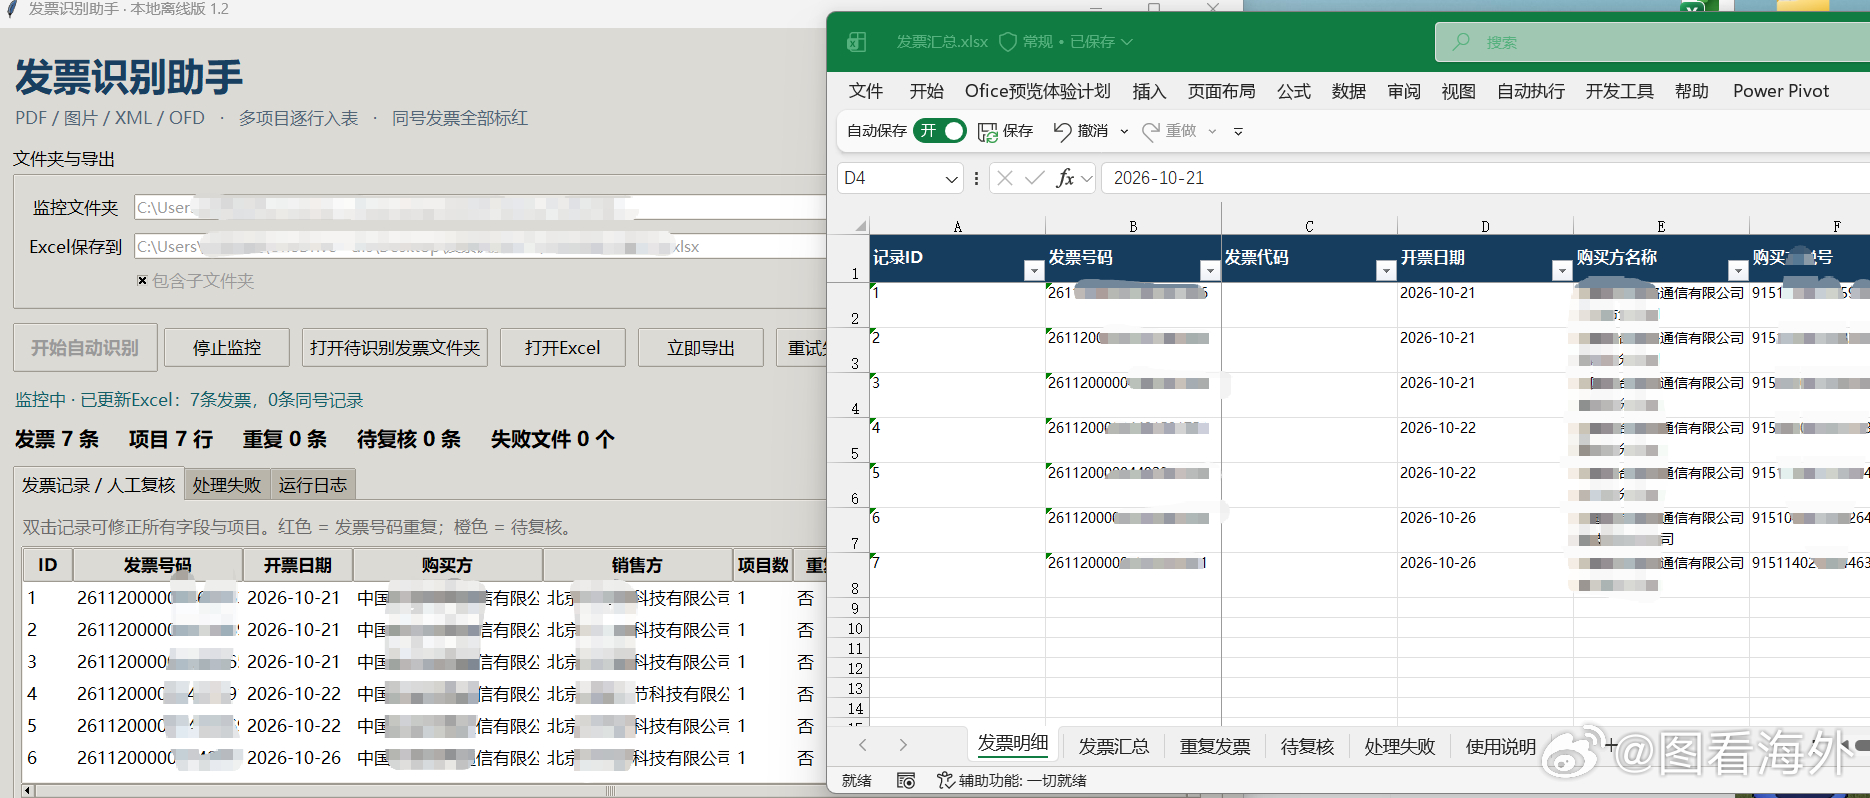The width and height of the screenshot is (1870, 798).
Task: Open the 记录ID column filter dropdown
Action: click(1034, 271)
